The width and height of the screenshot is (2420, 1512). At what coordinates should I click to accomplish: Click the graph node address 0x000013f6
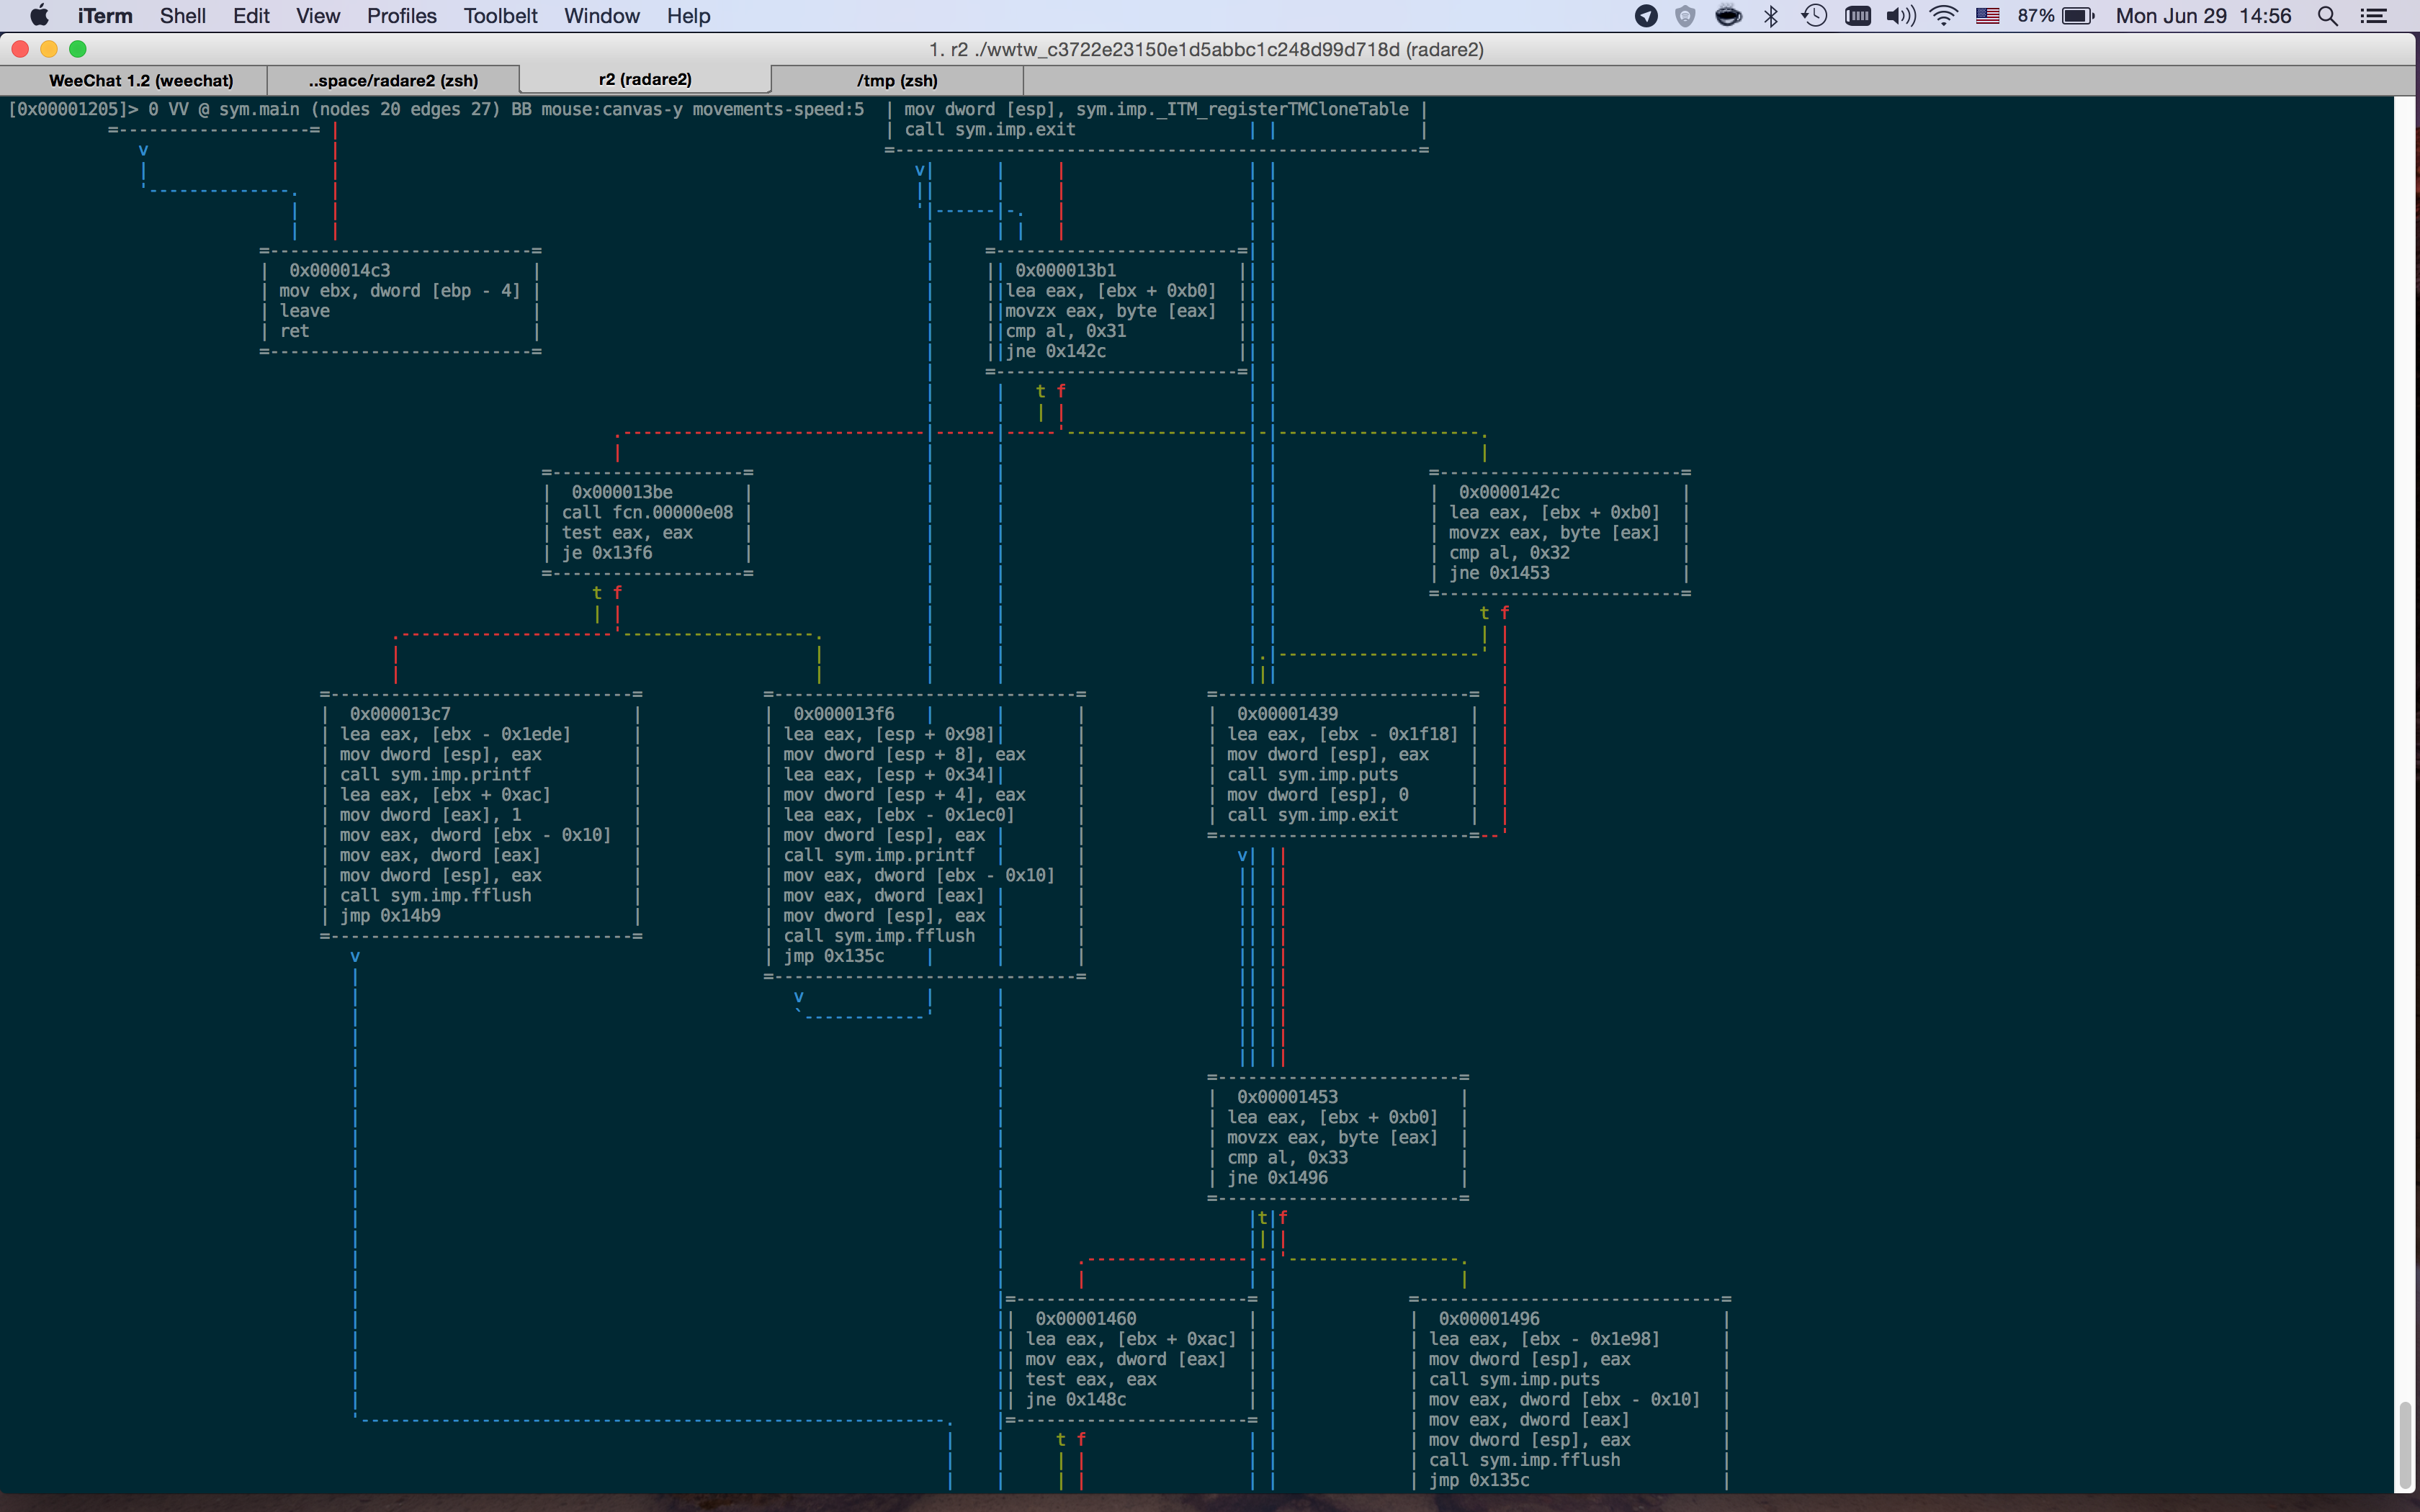[x=844, y=714]
